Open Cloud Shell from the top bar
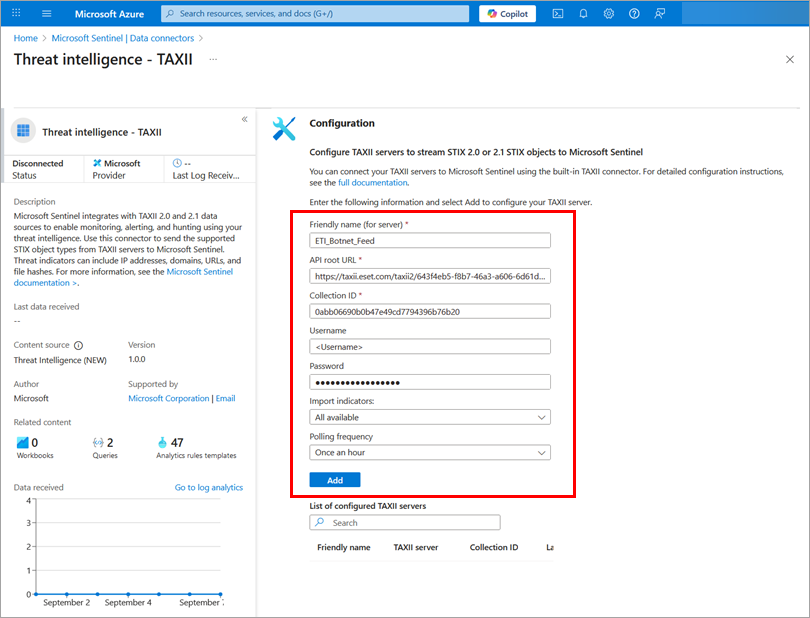 click(557, 14)
